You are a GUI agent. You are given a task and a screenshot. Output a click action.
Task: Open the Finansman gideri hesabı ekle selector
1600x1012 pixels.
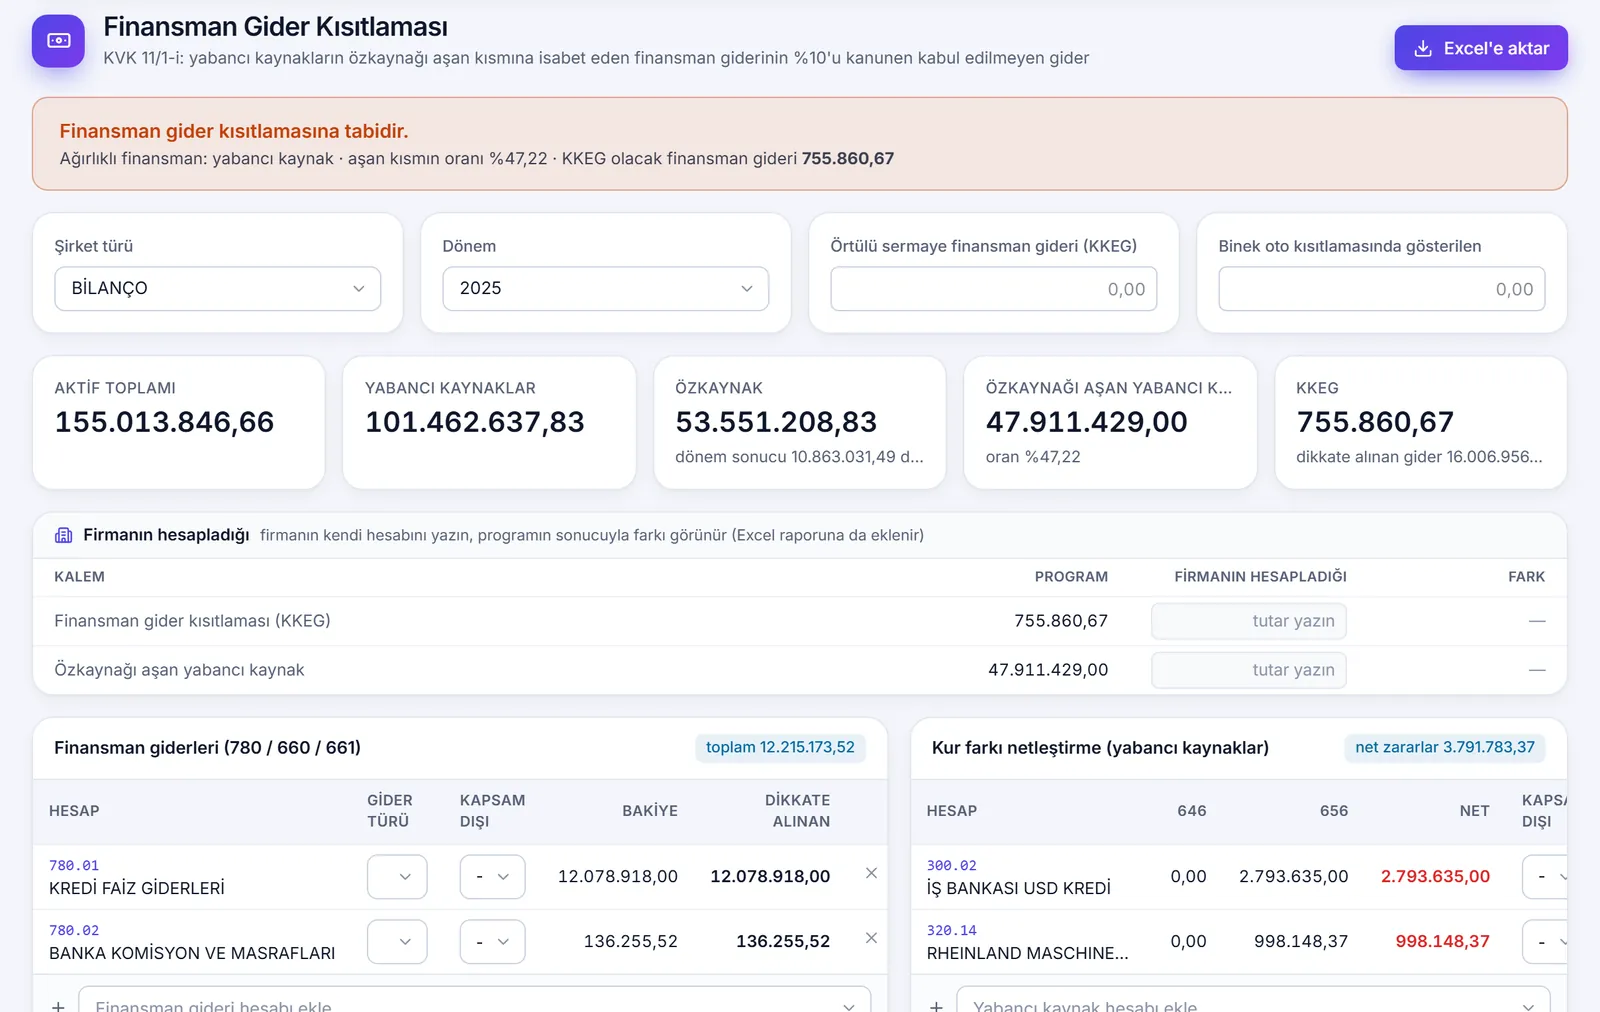click(x=475, y=1001)
